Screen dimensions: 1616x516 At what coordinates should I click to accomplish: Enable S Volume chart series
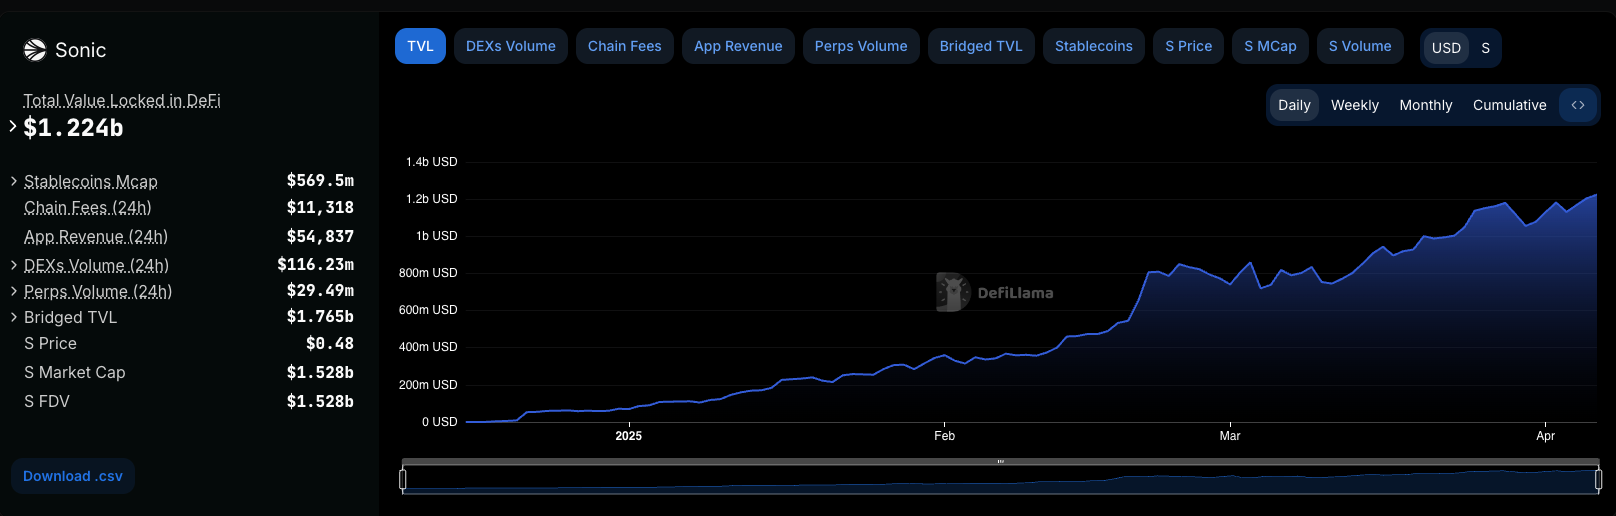point(1360,46)
